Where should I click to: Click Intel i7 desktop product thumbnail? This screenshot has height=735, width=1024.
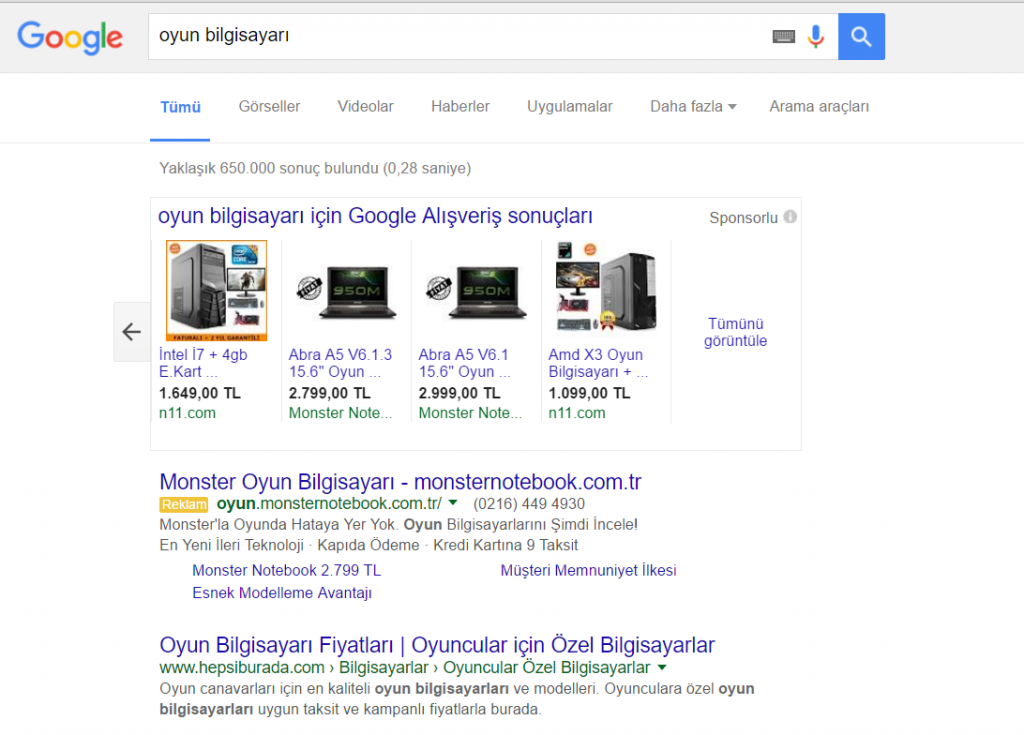click(217, 291)
